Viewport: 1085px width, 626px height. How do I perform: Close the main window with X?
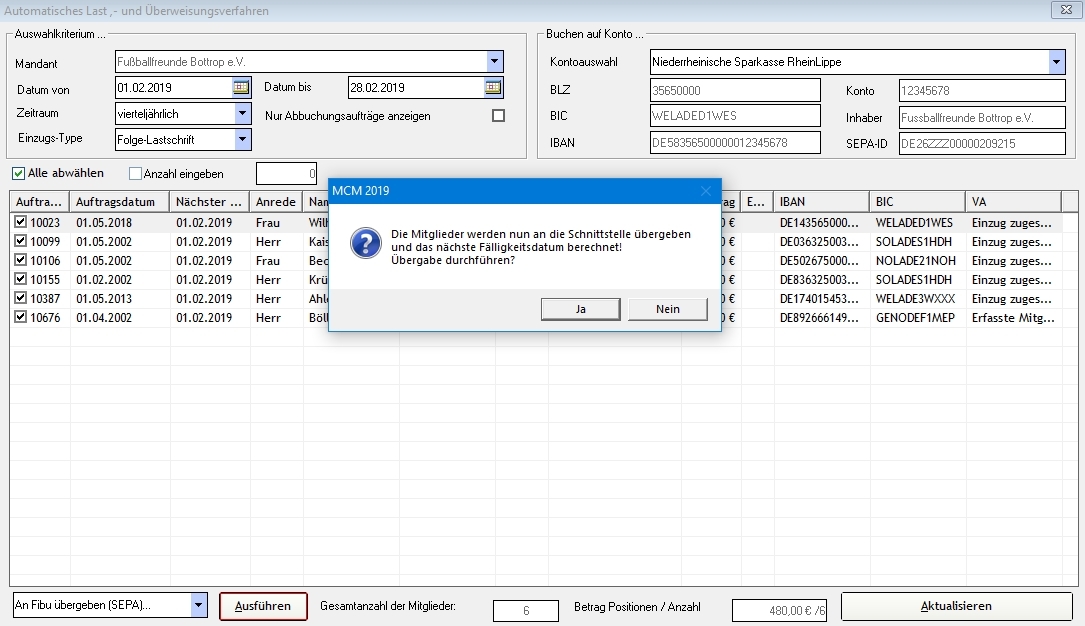[x=1066, y=10]
